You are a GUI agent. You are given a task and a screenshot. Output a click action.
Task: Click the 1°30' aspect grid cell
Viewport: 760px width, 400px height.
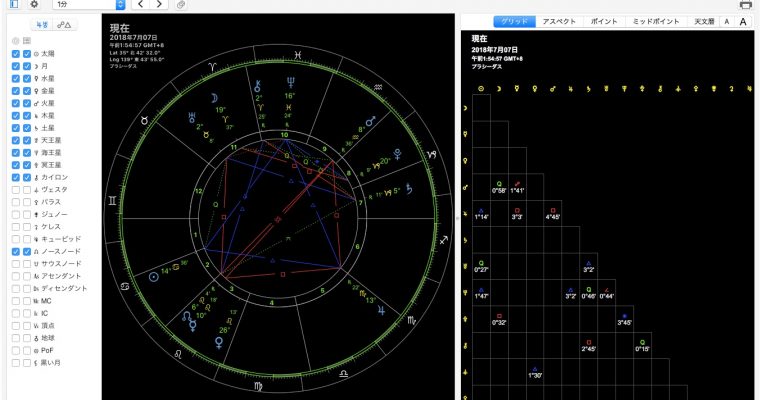[535, 372]
